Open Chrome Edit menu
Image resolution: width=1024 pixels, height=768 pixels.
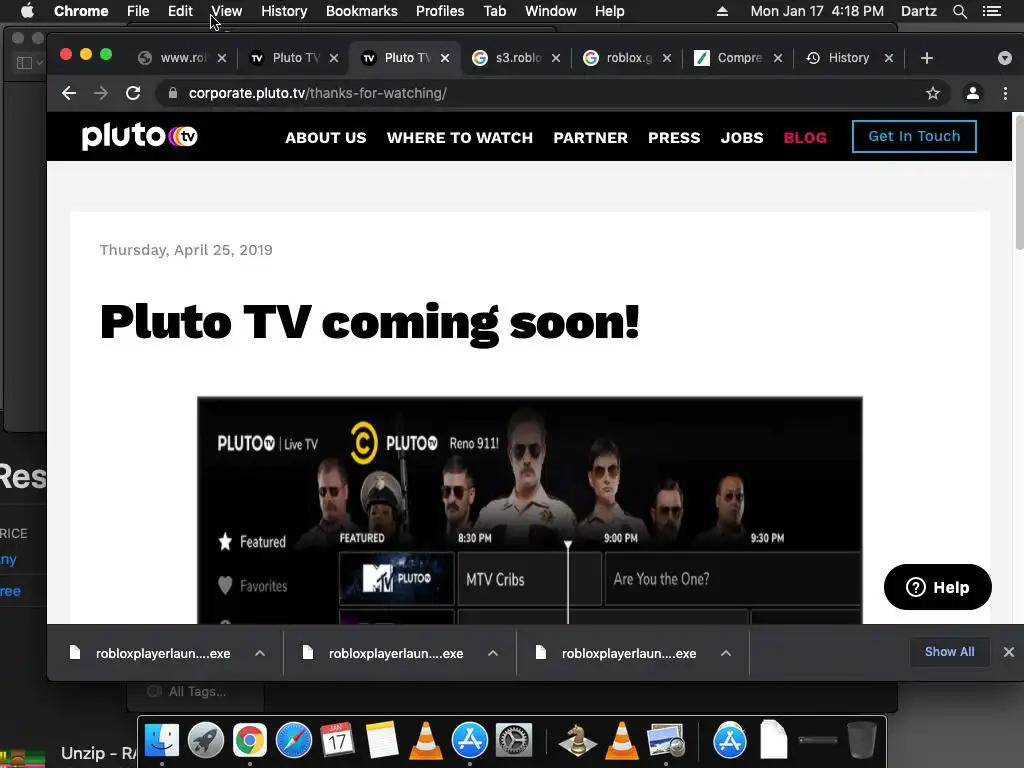tap(180, 11)
